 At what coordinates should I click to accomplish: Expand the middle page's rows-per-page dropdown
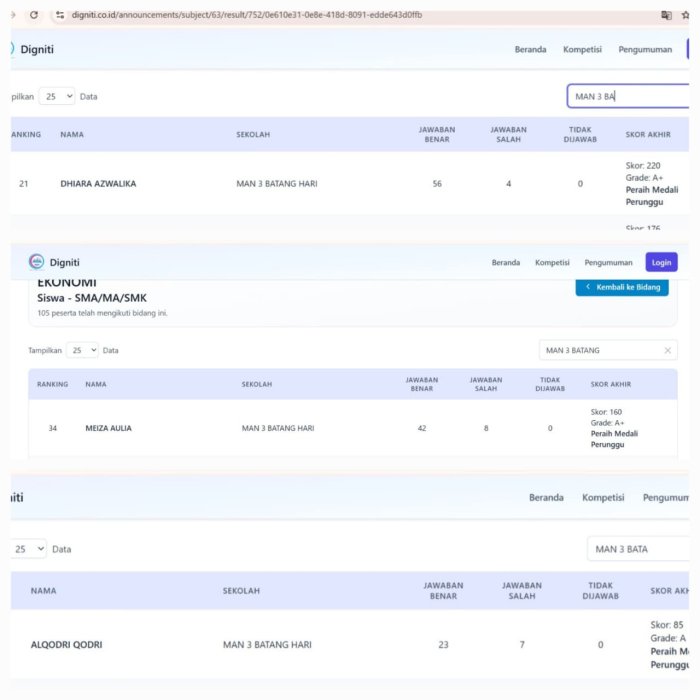point(82,350)
